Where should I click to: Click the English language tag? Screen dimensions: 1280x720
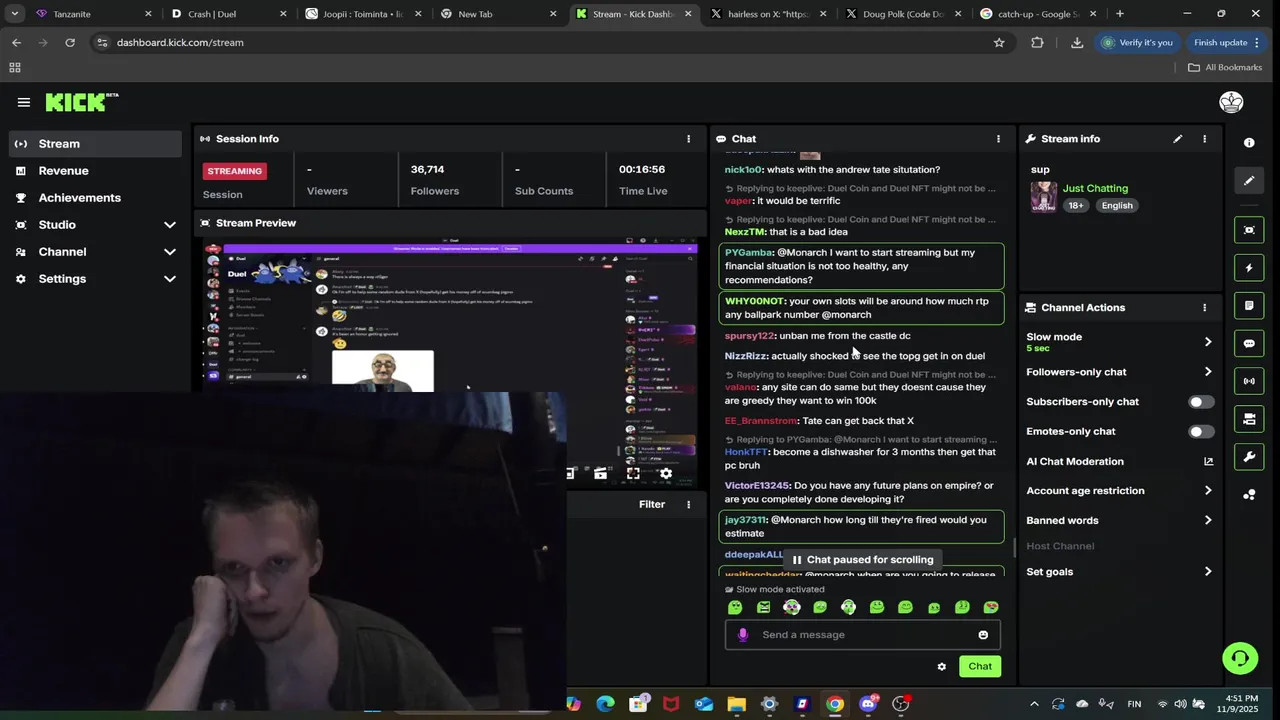pyautogui.click(x=1117, y=206)
